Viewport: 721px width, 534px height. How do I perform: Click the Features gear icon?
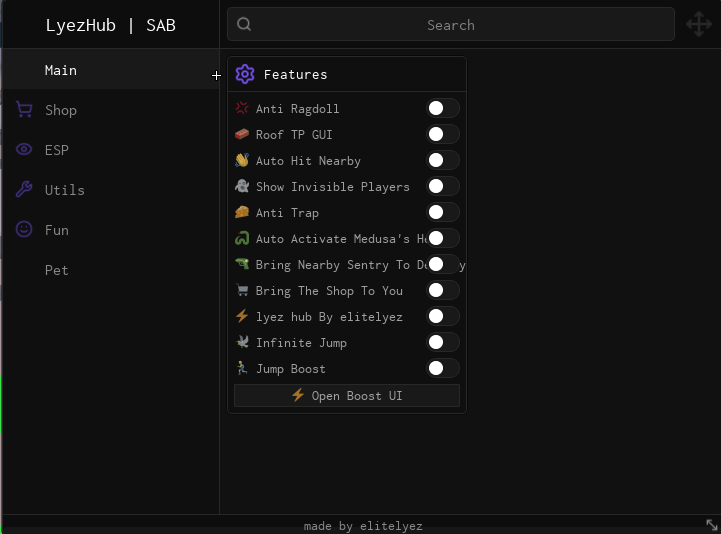245,74
